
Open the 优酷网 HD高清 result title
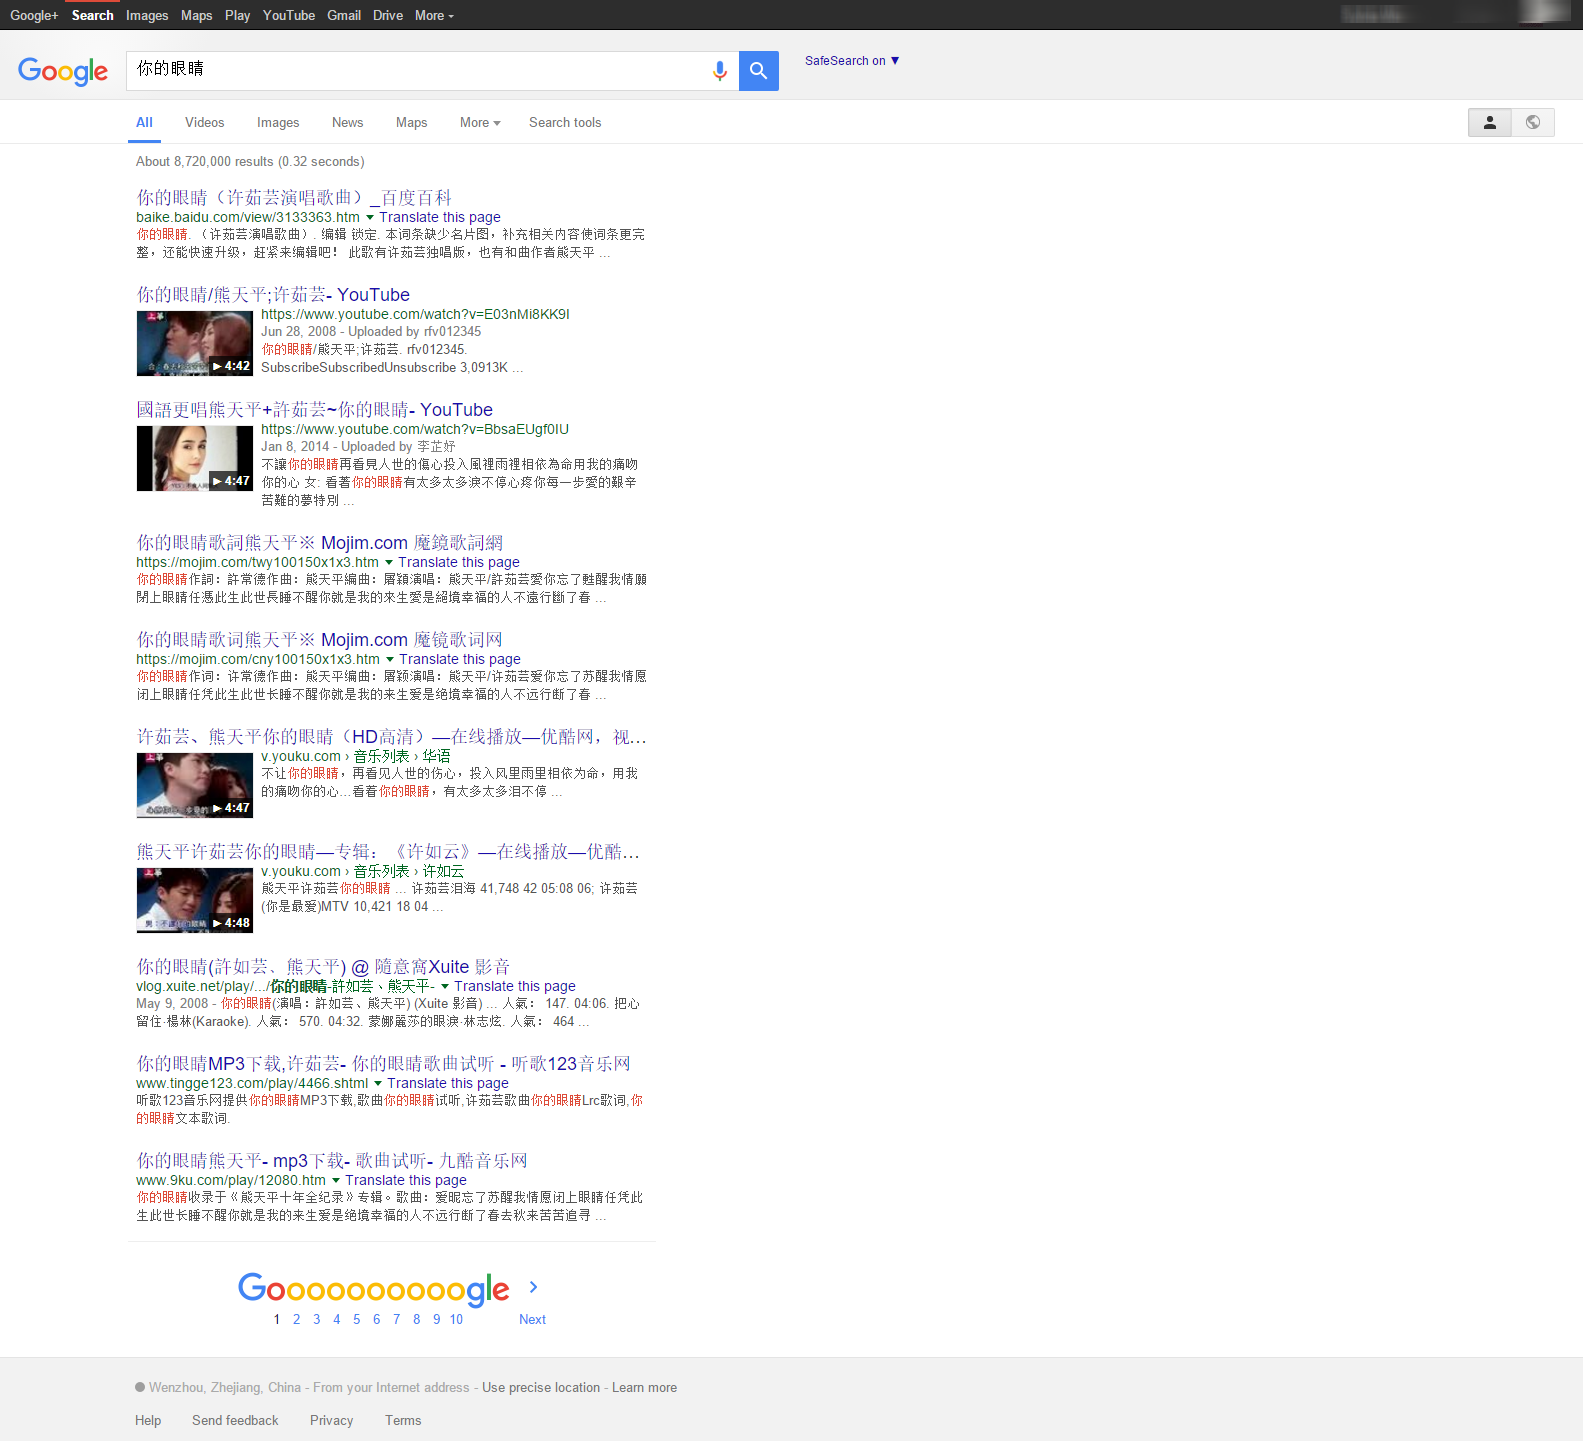[x=391, y=736]
